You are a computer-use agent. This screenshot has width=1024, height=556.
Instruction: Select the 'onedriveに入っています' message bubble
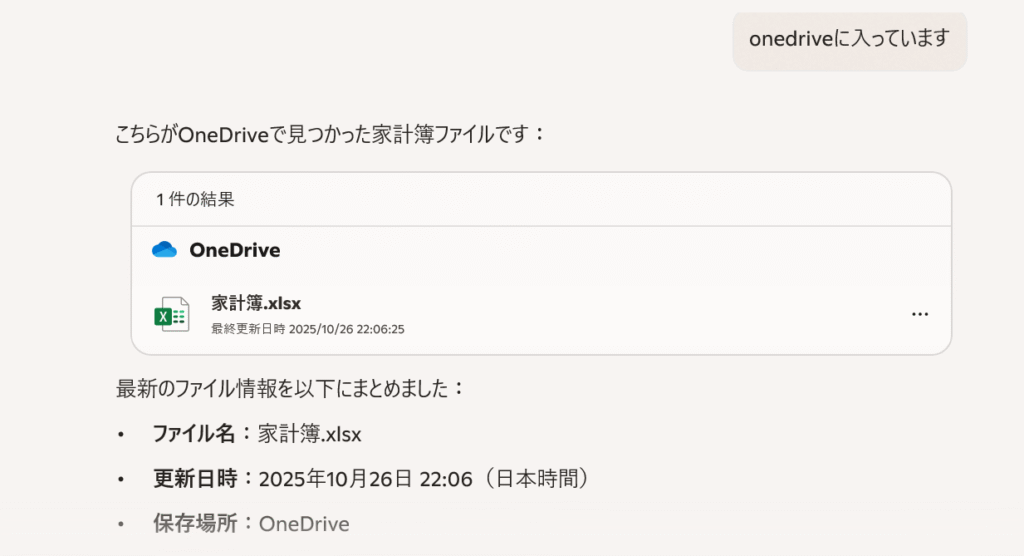849,39
